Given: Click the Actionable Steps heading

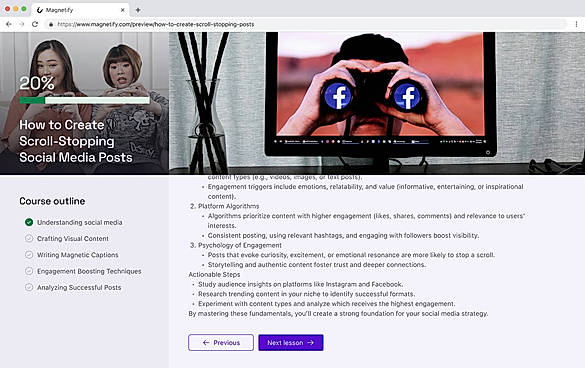Looking at the screenshot, I should 214,274.
